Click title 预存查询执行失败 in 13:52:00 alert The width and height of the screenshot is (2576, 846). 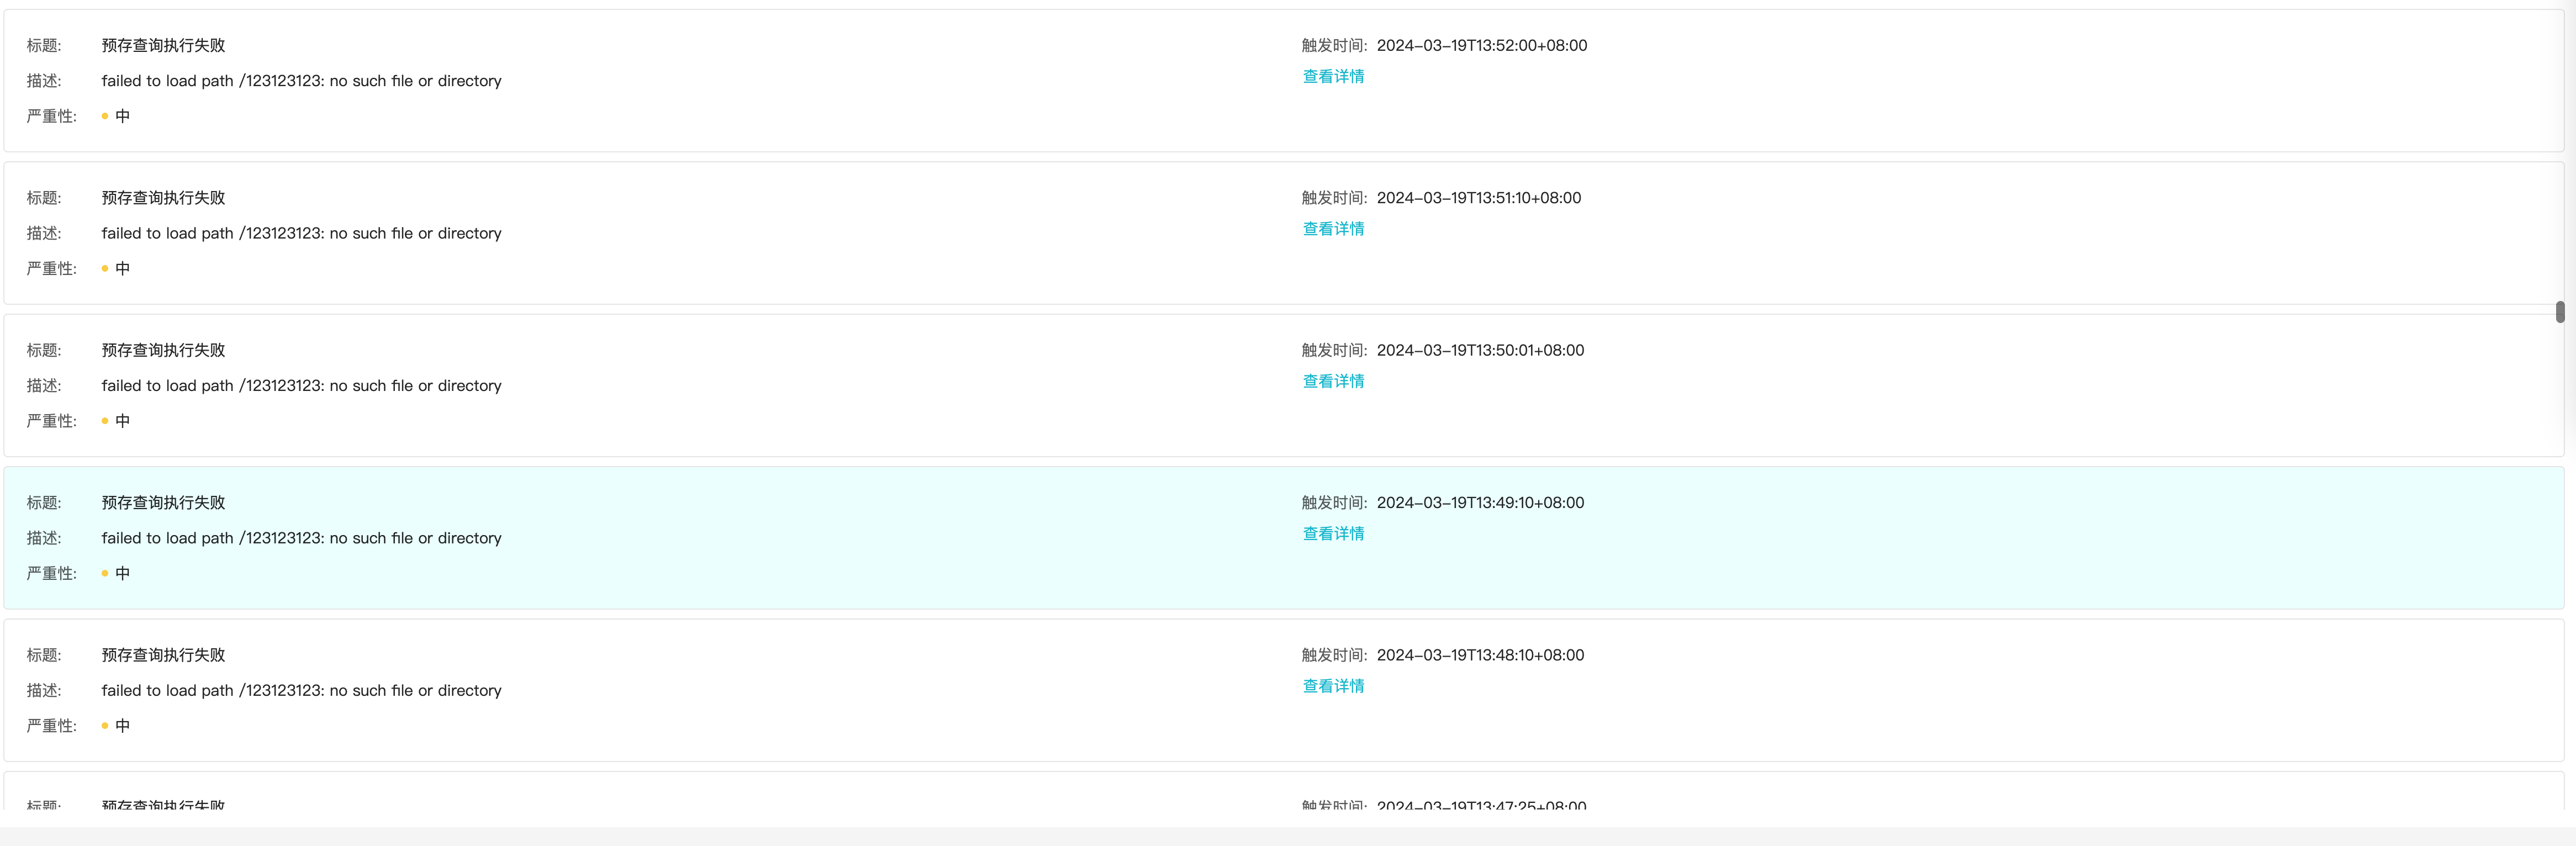coord(163,46)
